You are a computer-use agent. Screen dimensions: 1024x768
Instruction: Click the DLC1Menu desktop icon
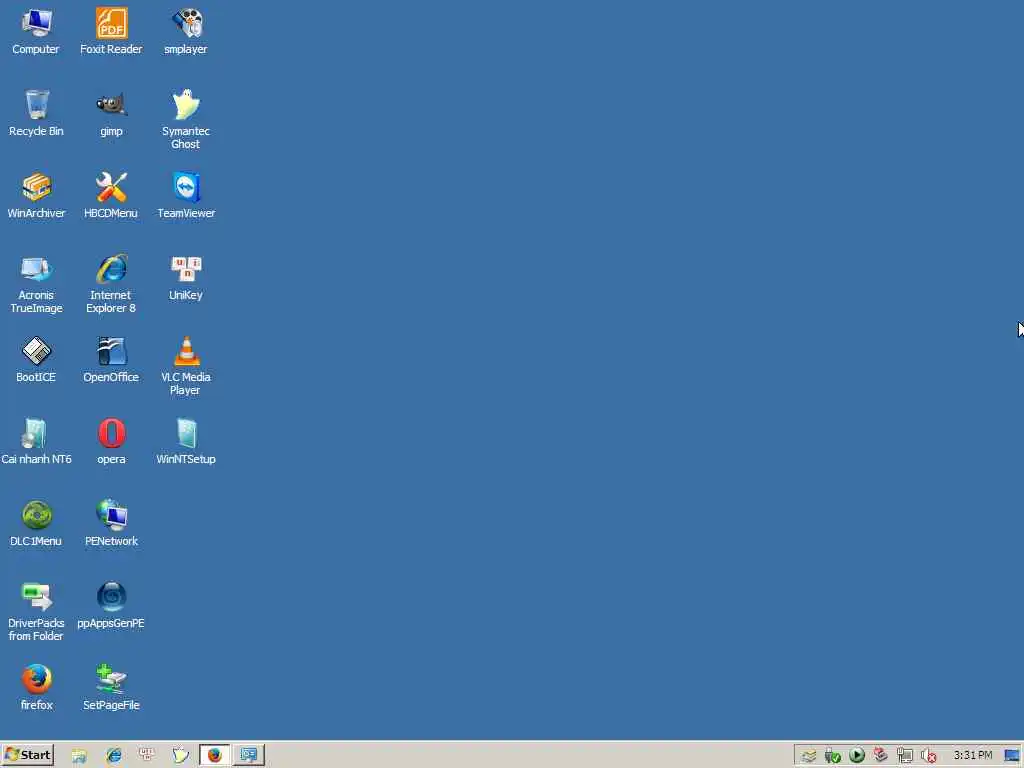(x=36, y=524)
